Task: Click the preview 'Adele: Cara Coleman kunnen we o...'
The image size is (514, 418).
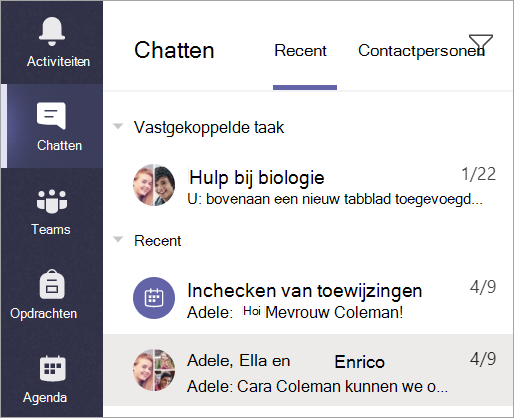Action: point(317,387)
